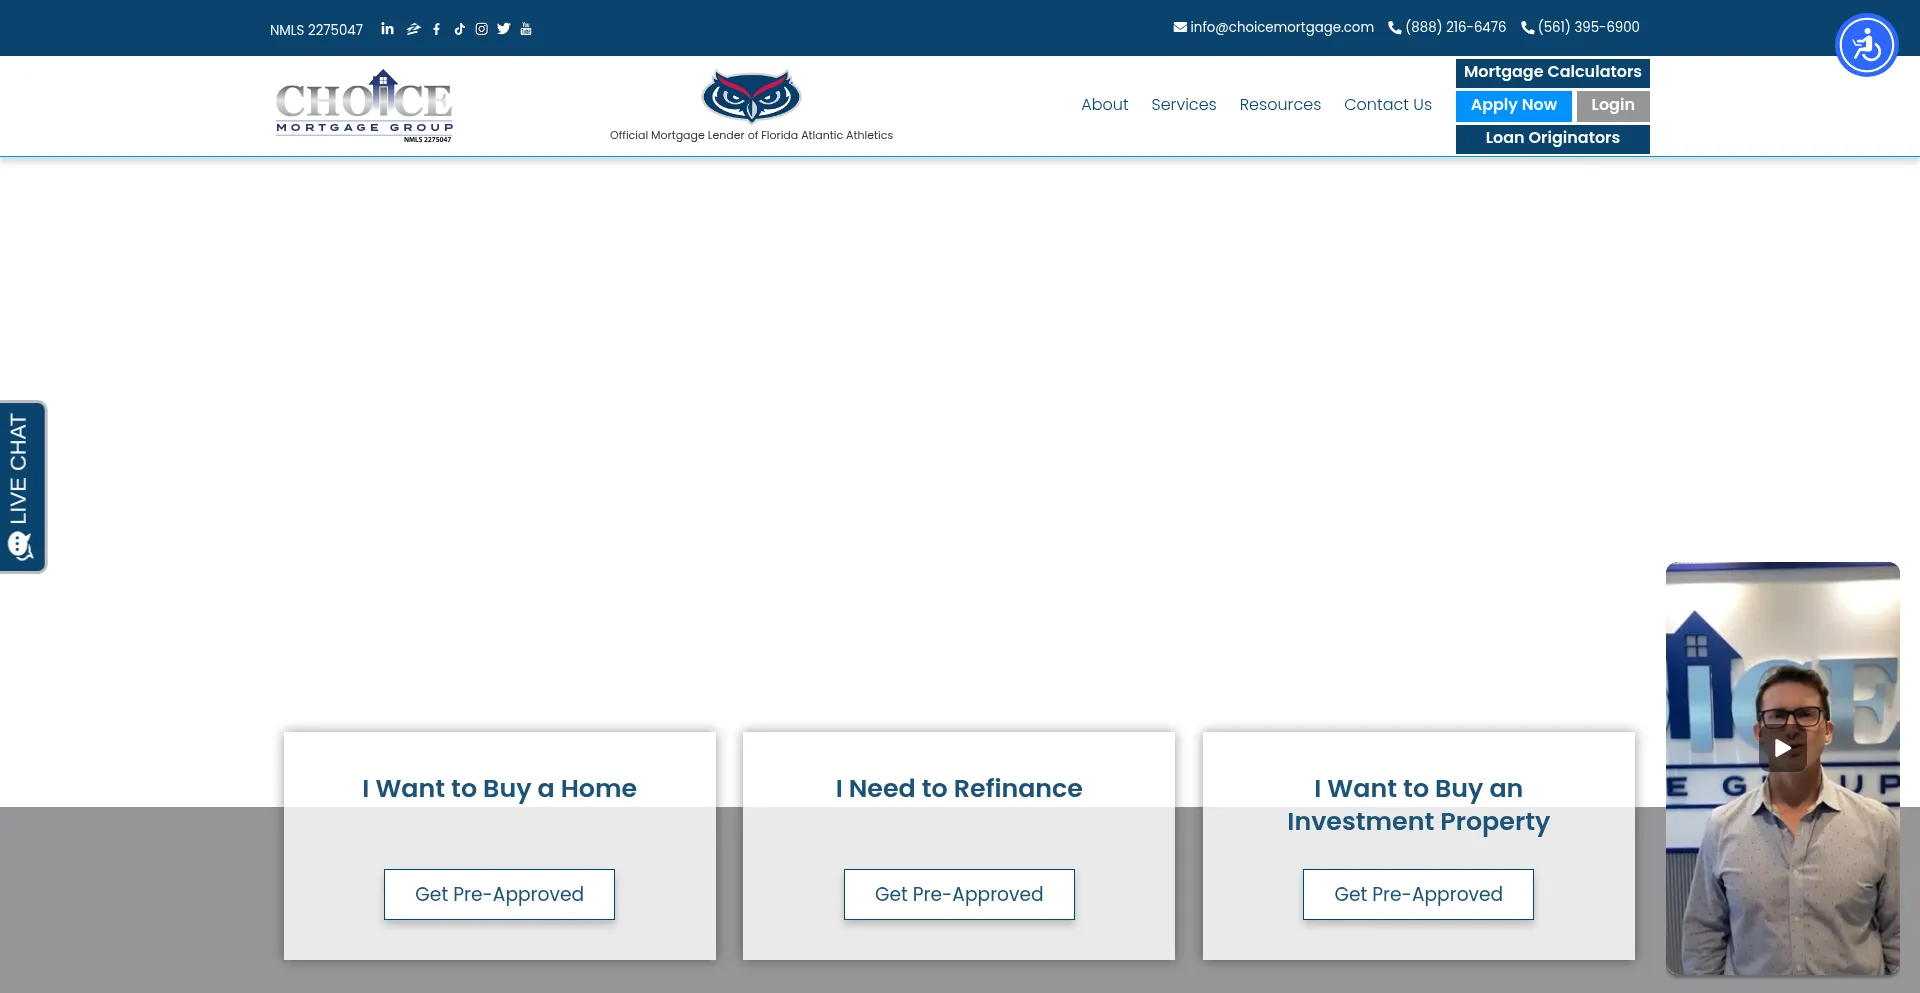
Task: Open the About menu
Action: point(1104,105)
